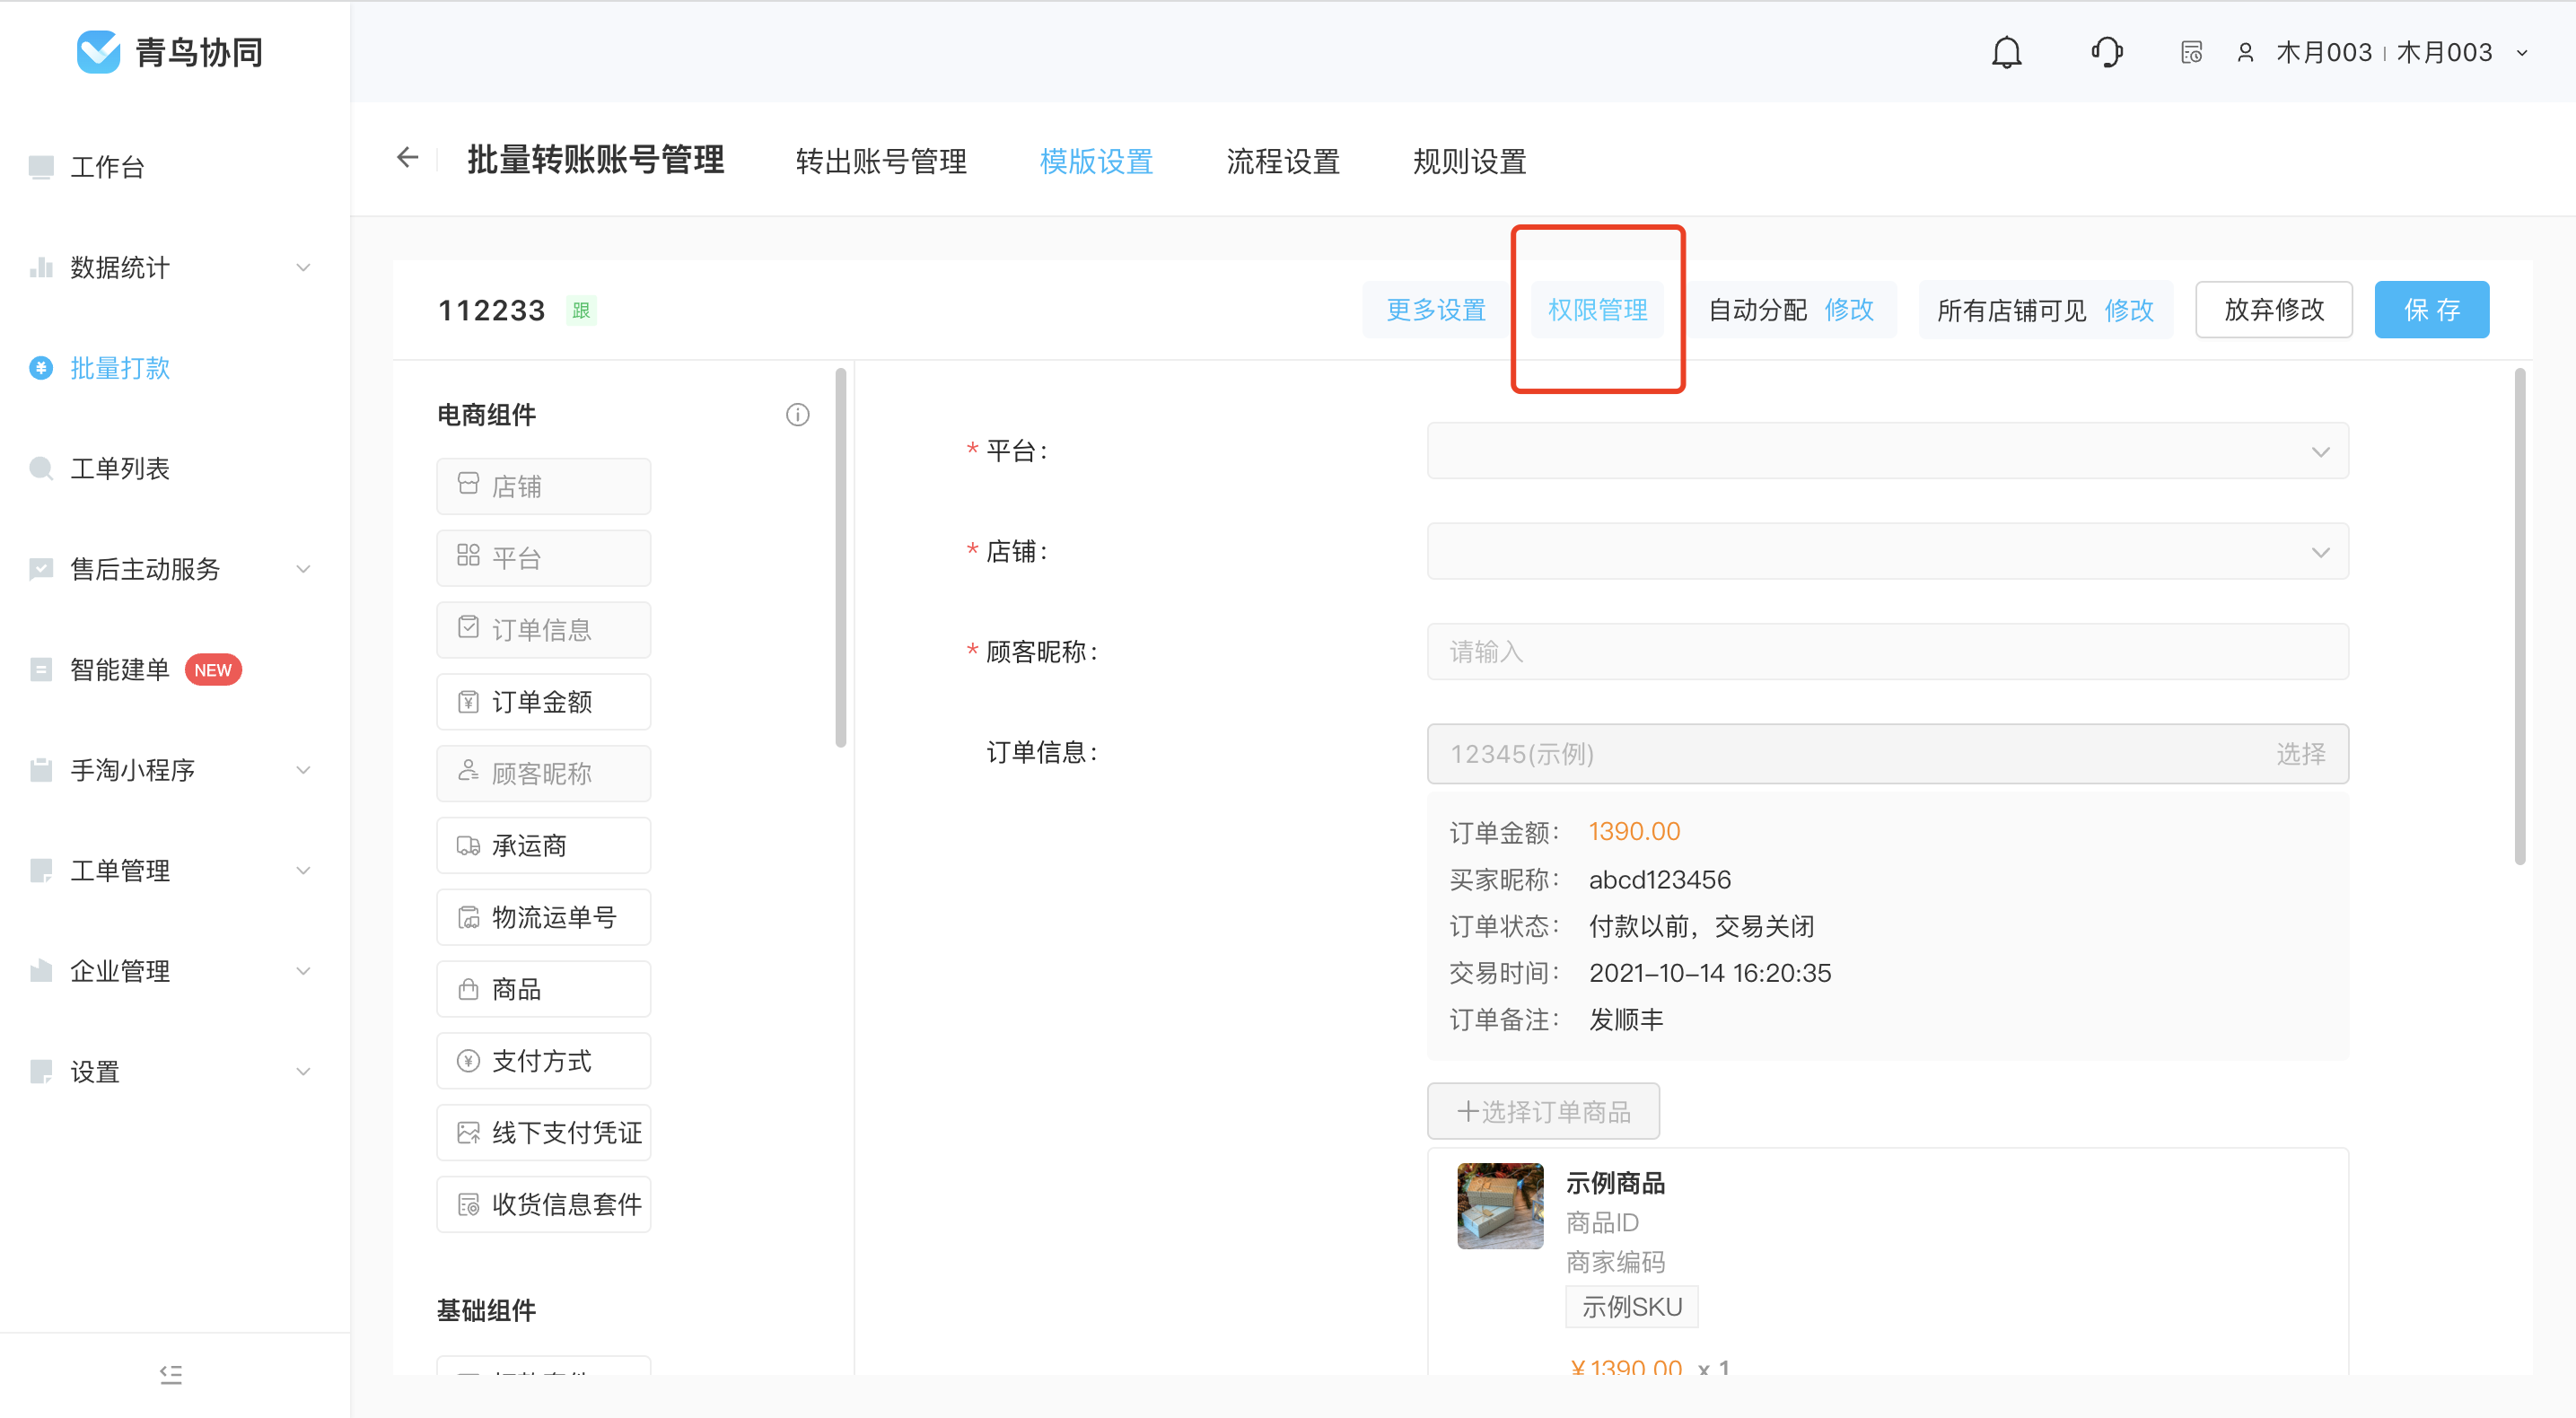The width and height of the screenshot is (2576, 1418).
Task: Click 放弃修改 button
Action: [x=2274, y=310]
